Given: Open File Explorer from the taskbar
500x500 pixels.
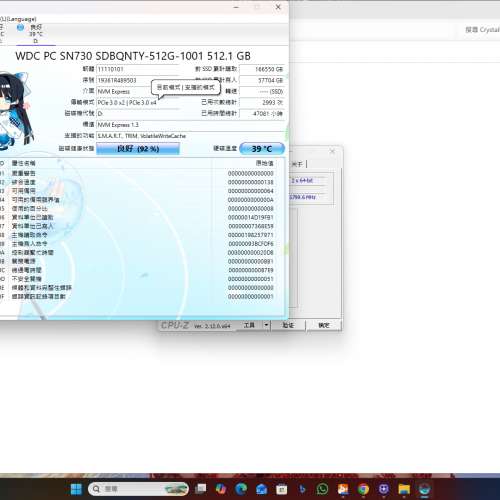Looking at the screenshot, I should [404, 489].
